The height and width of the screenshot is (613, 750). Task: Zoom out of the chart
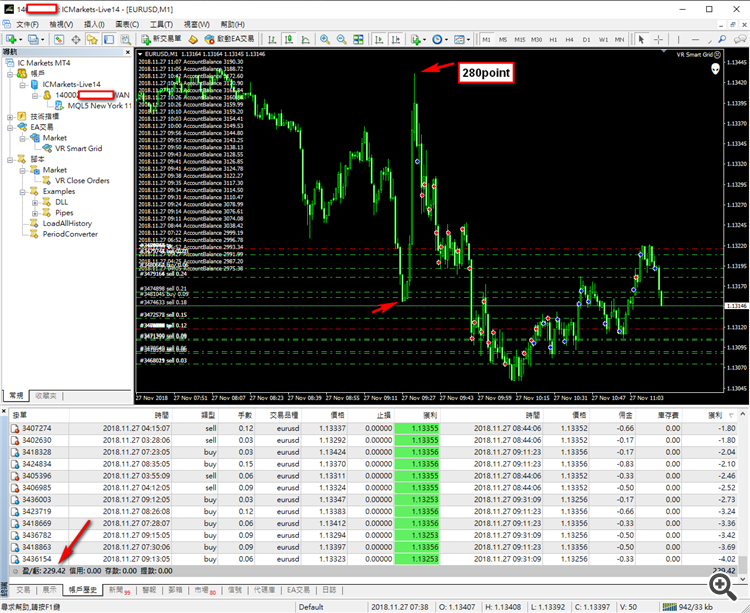click(x=342, y=39)
